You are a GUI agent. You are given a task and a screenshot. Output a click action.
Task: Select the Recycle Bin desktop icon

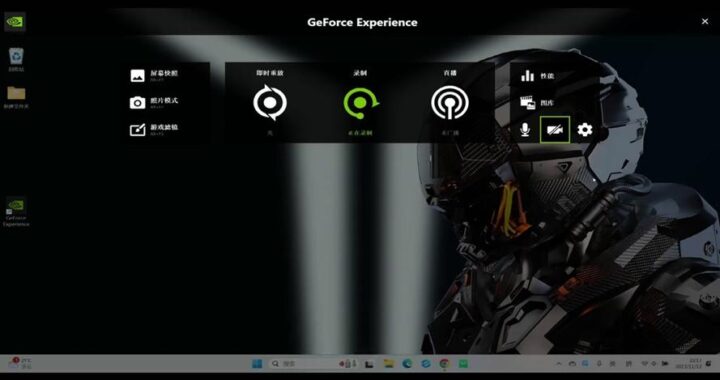coord(16,60)
